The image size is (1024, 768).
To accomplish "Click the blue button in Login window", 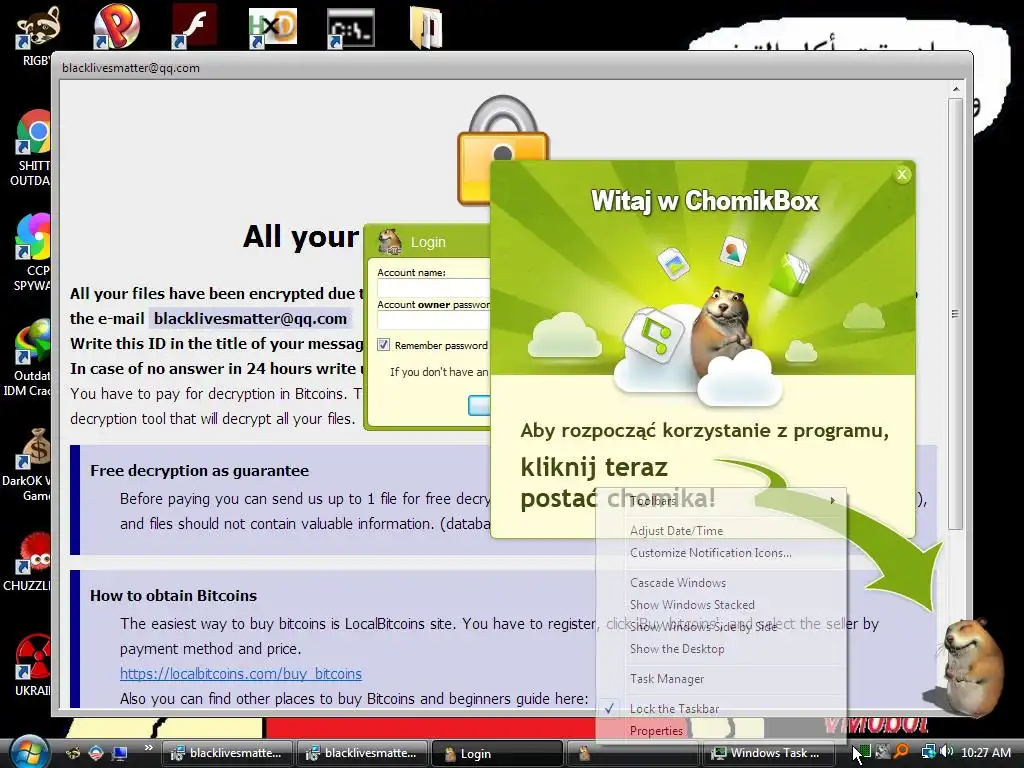I will click(x=479, y=405).
